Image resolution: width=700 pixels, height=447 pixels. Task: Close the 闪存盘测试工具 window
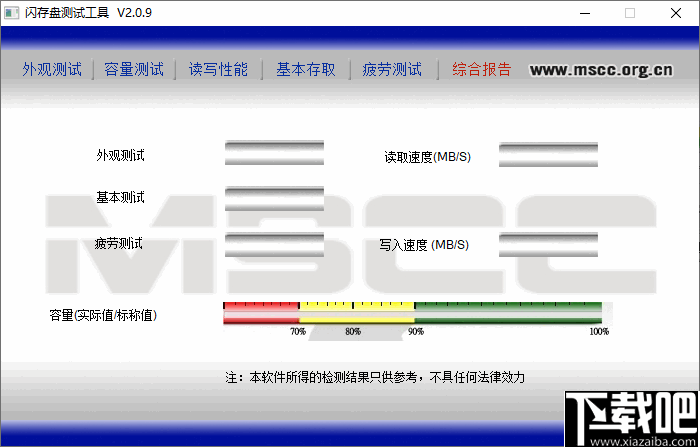(x=676, y=13)
